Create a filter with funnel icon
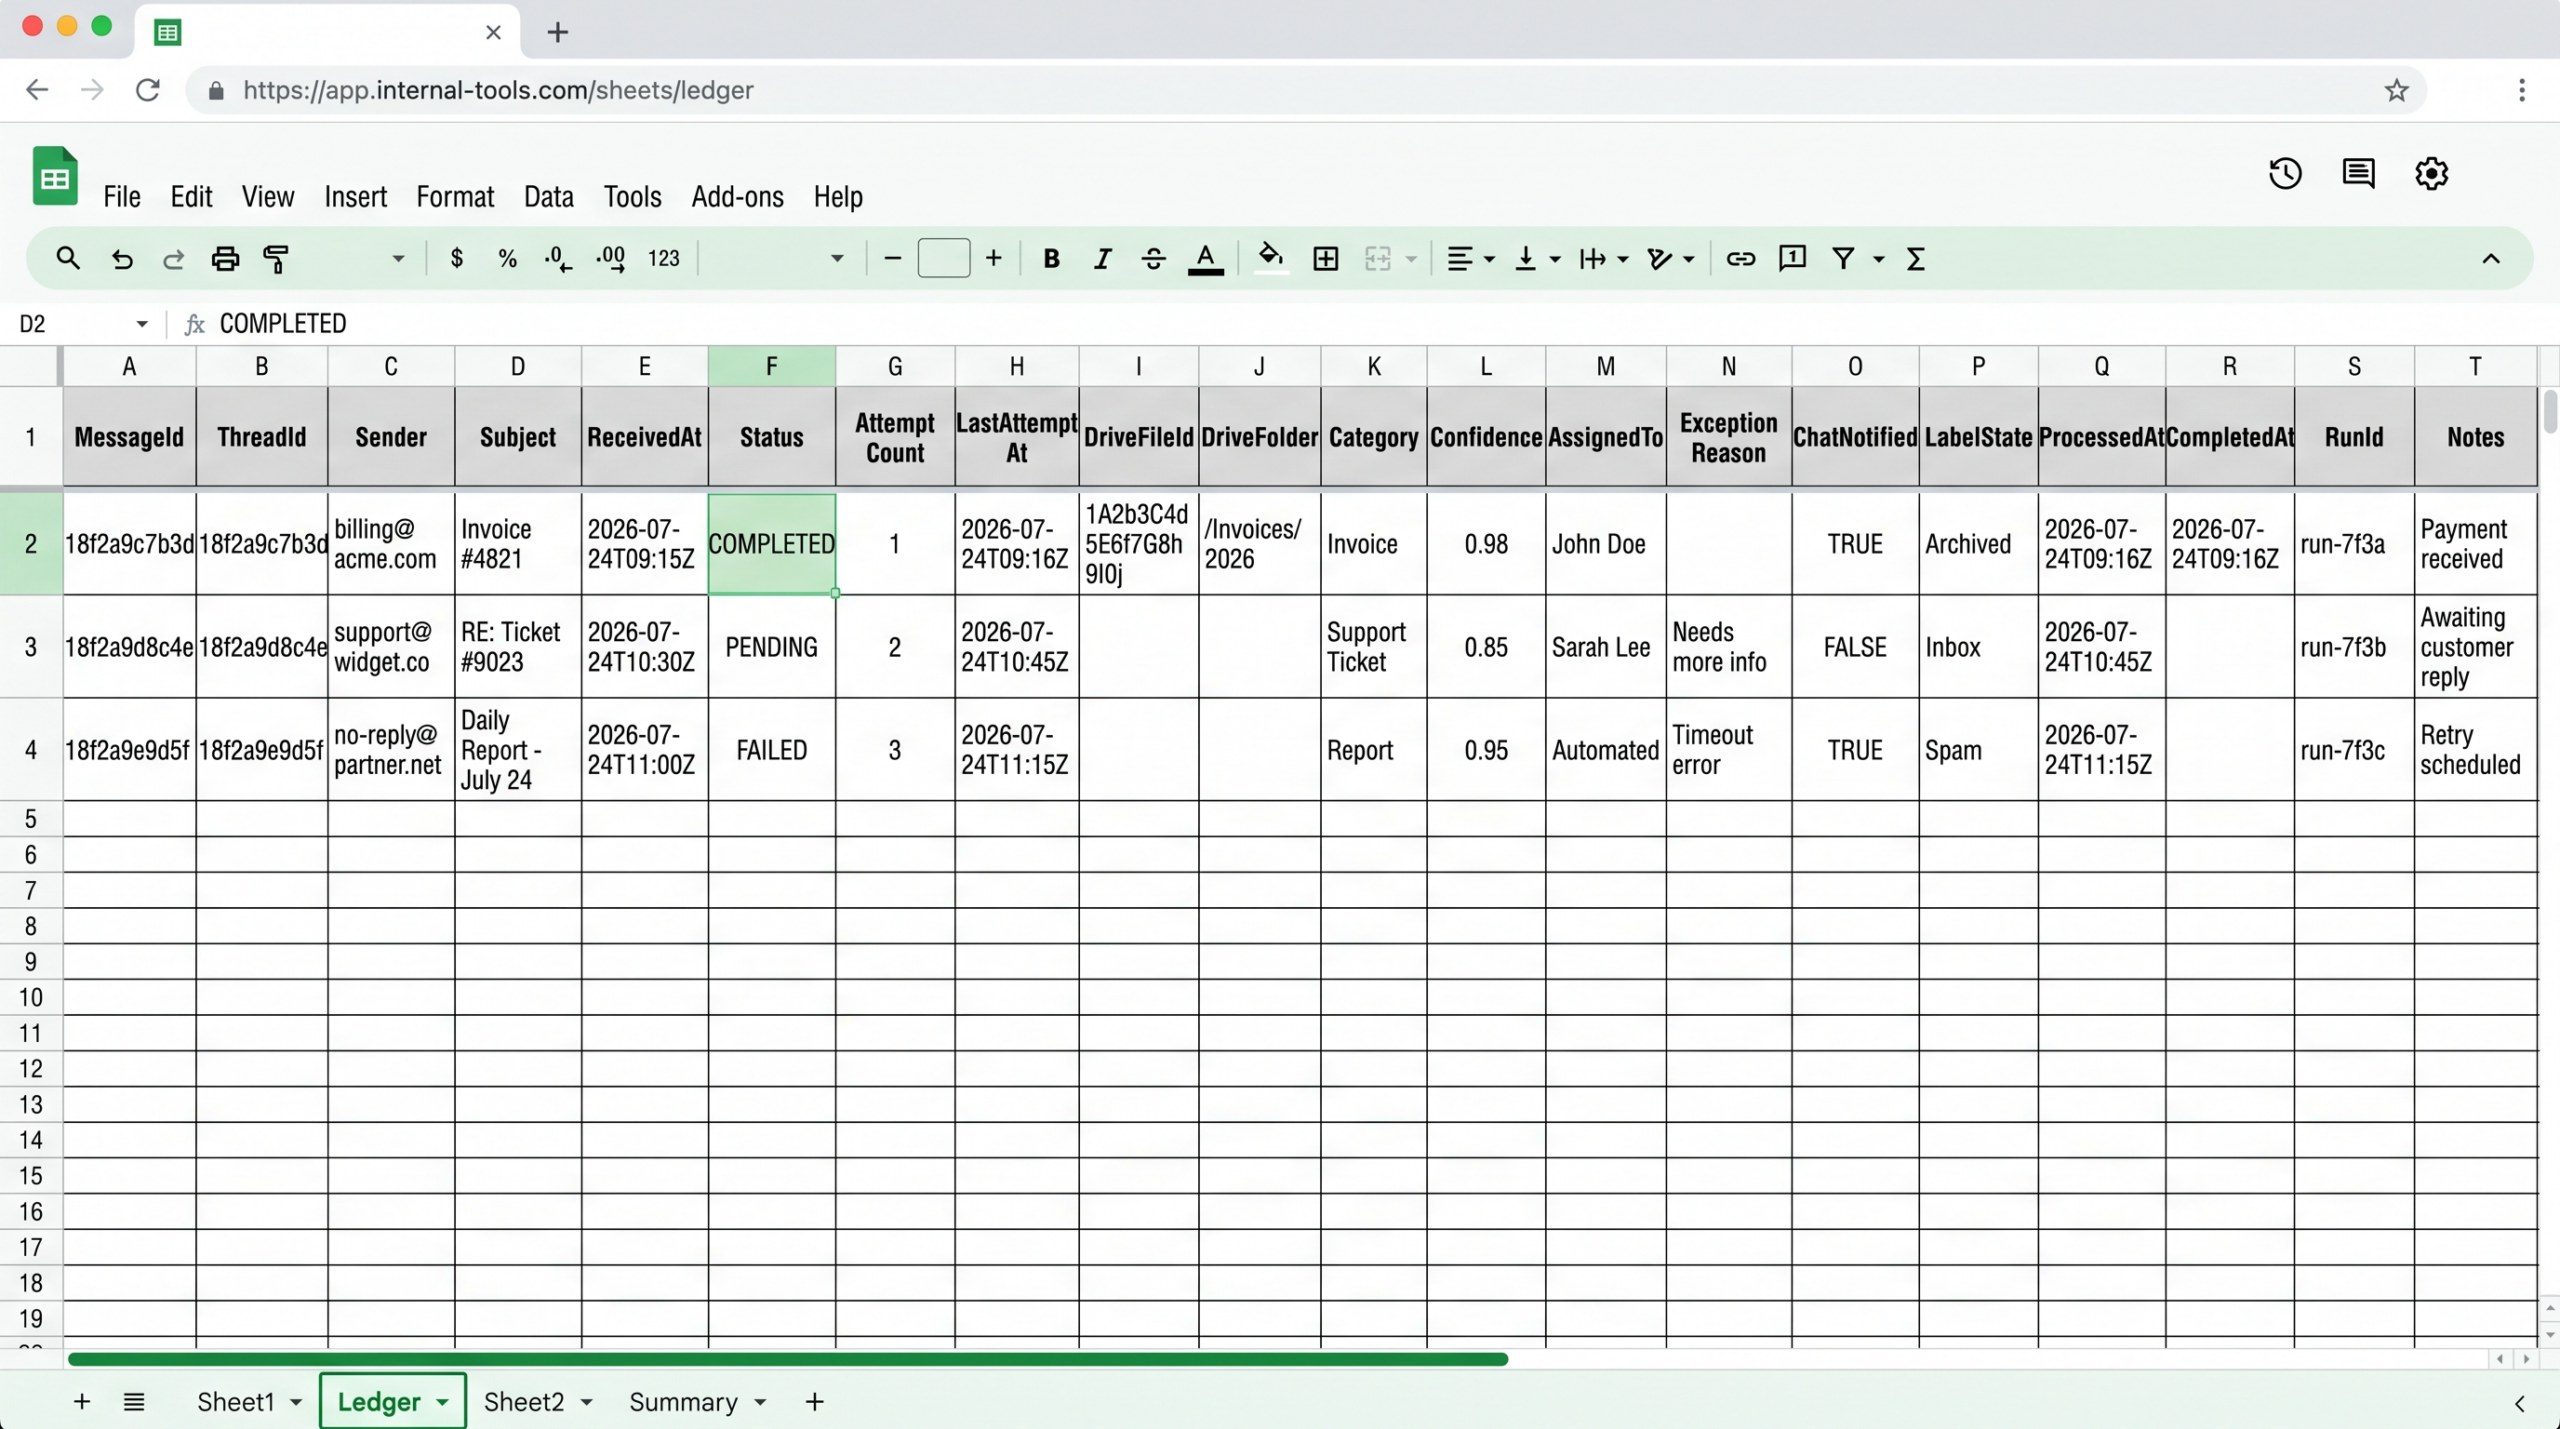This screenshot has width=2560, height=1429. (x=1843, y=259)
